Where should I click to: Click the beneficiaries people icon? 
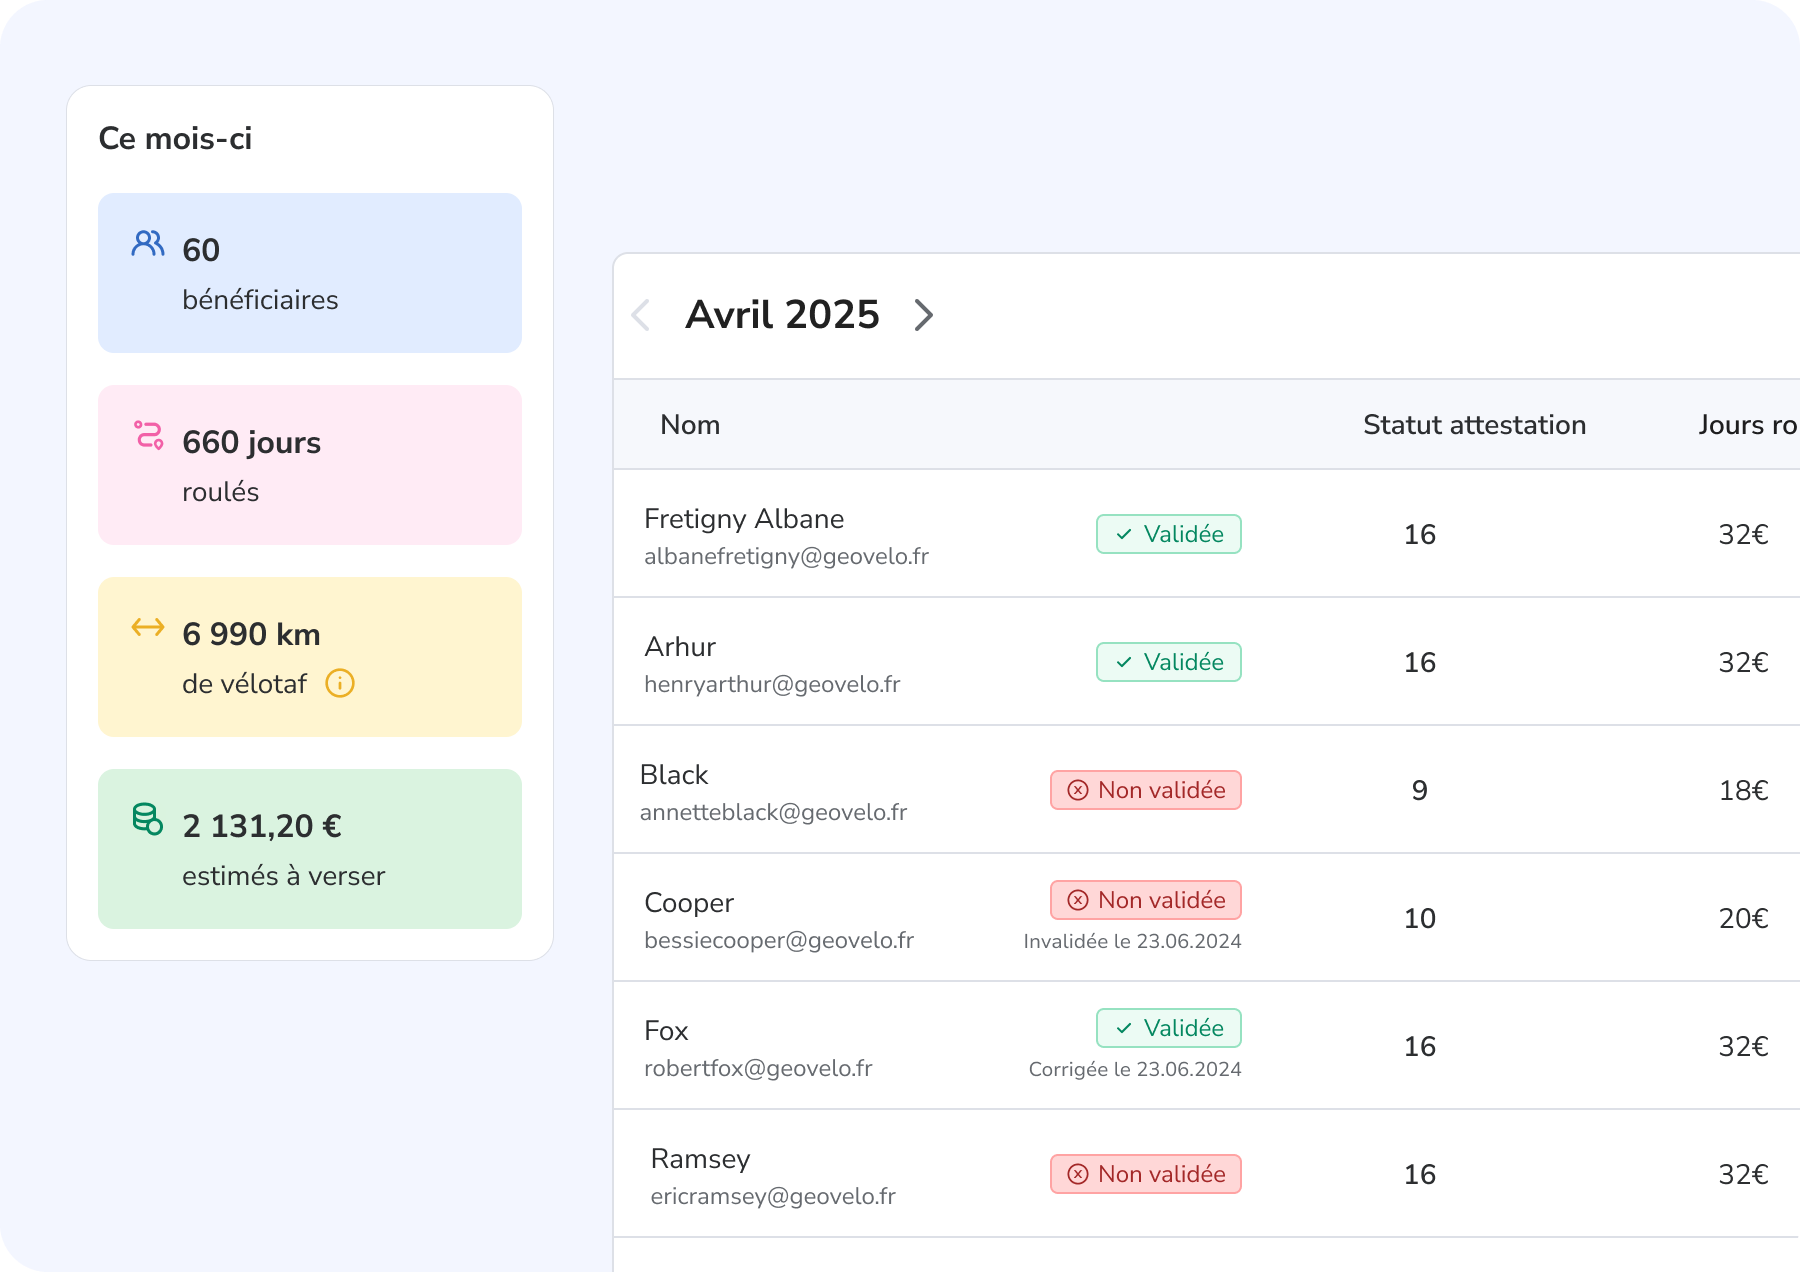(148, 243)
